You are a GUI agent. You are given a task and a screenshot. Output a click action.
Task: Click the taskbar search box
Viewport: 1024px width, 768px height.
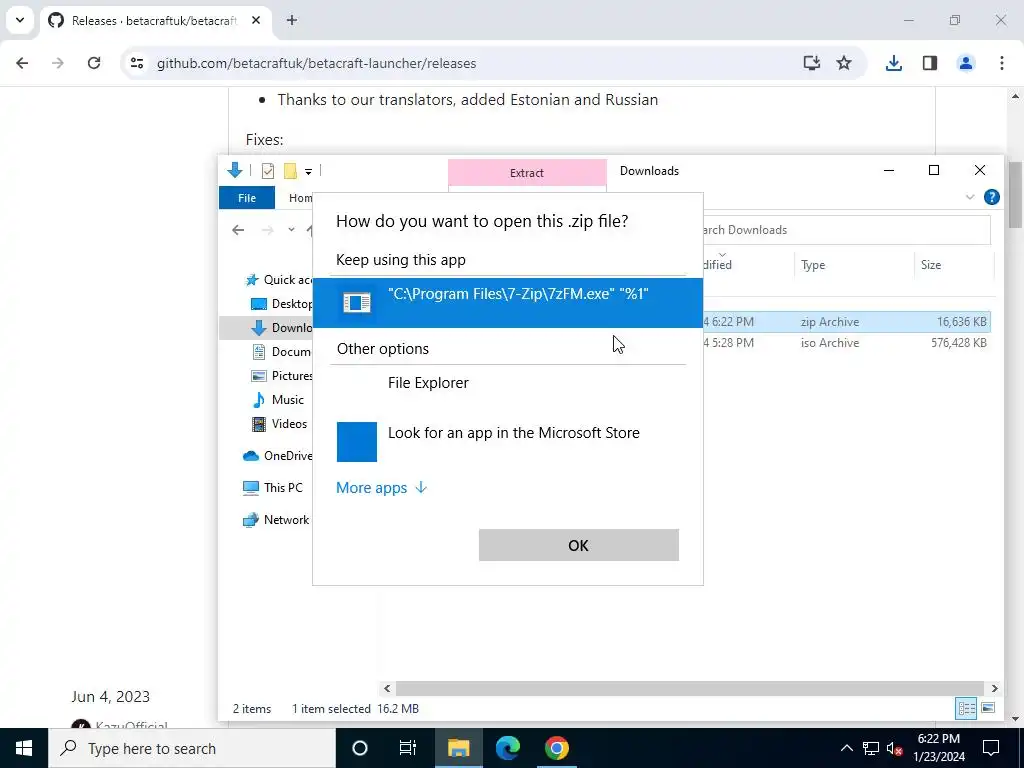pos(192,748)
